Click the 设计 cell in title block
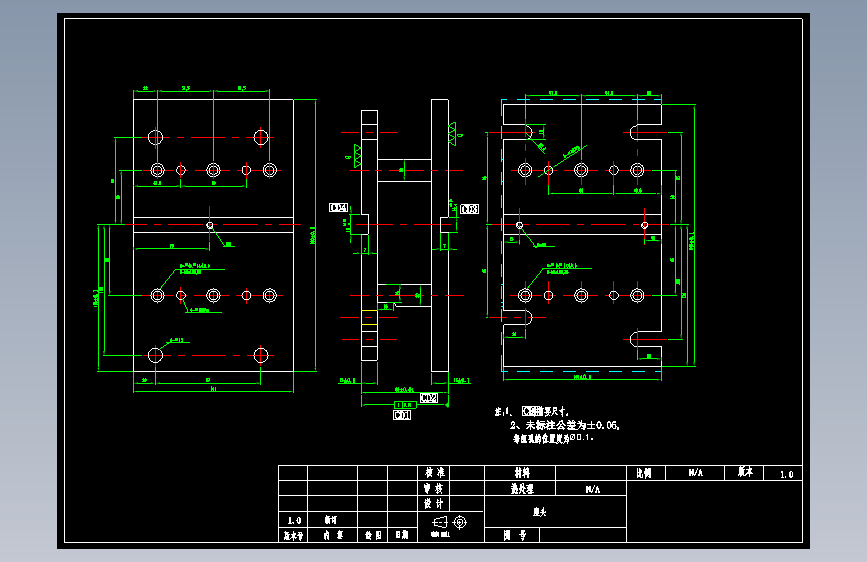Image resolution: width=867 pixels, height=562 pixels. pyautogui.click(x=434, y=503)
